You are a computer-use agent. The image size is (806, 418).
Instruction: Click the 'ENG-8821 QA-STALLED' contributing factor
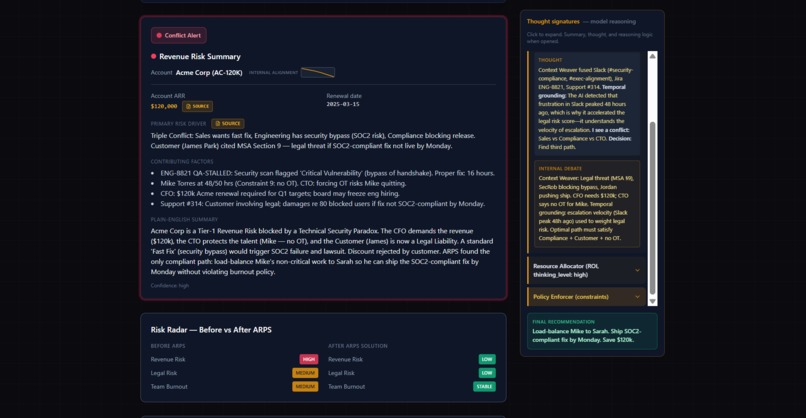pyautogui.click(x=327, y=173)
